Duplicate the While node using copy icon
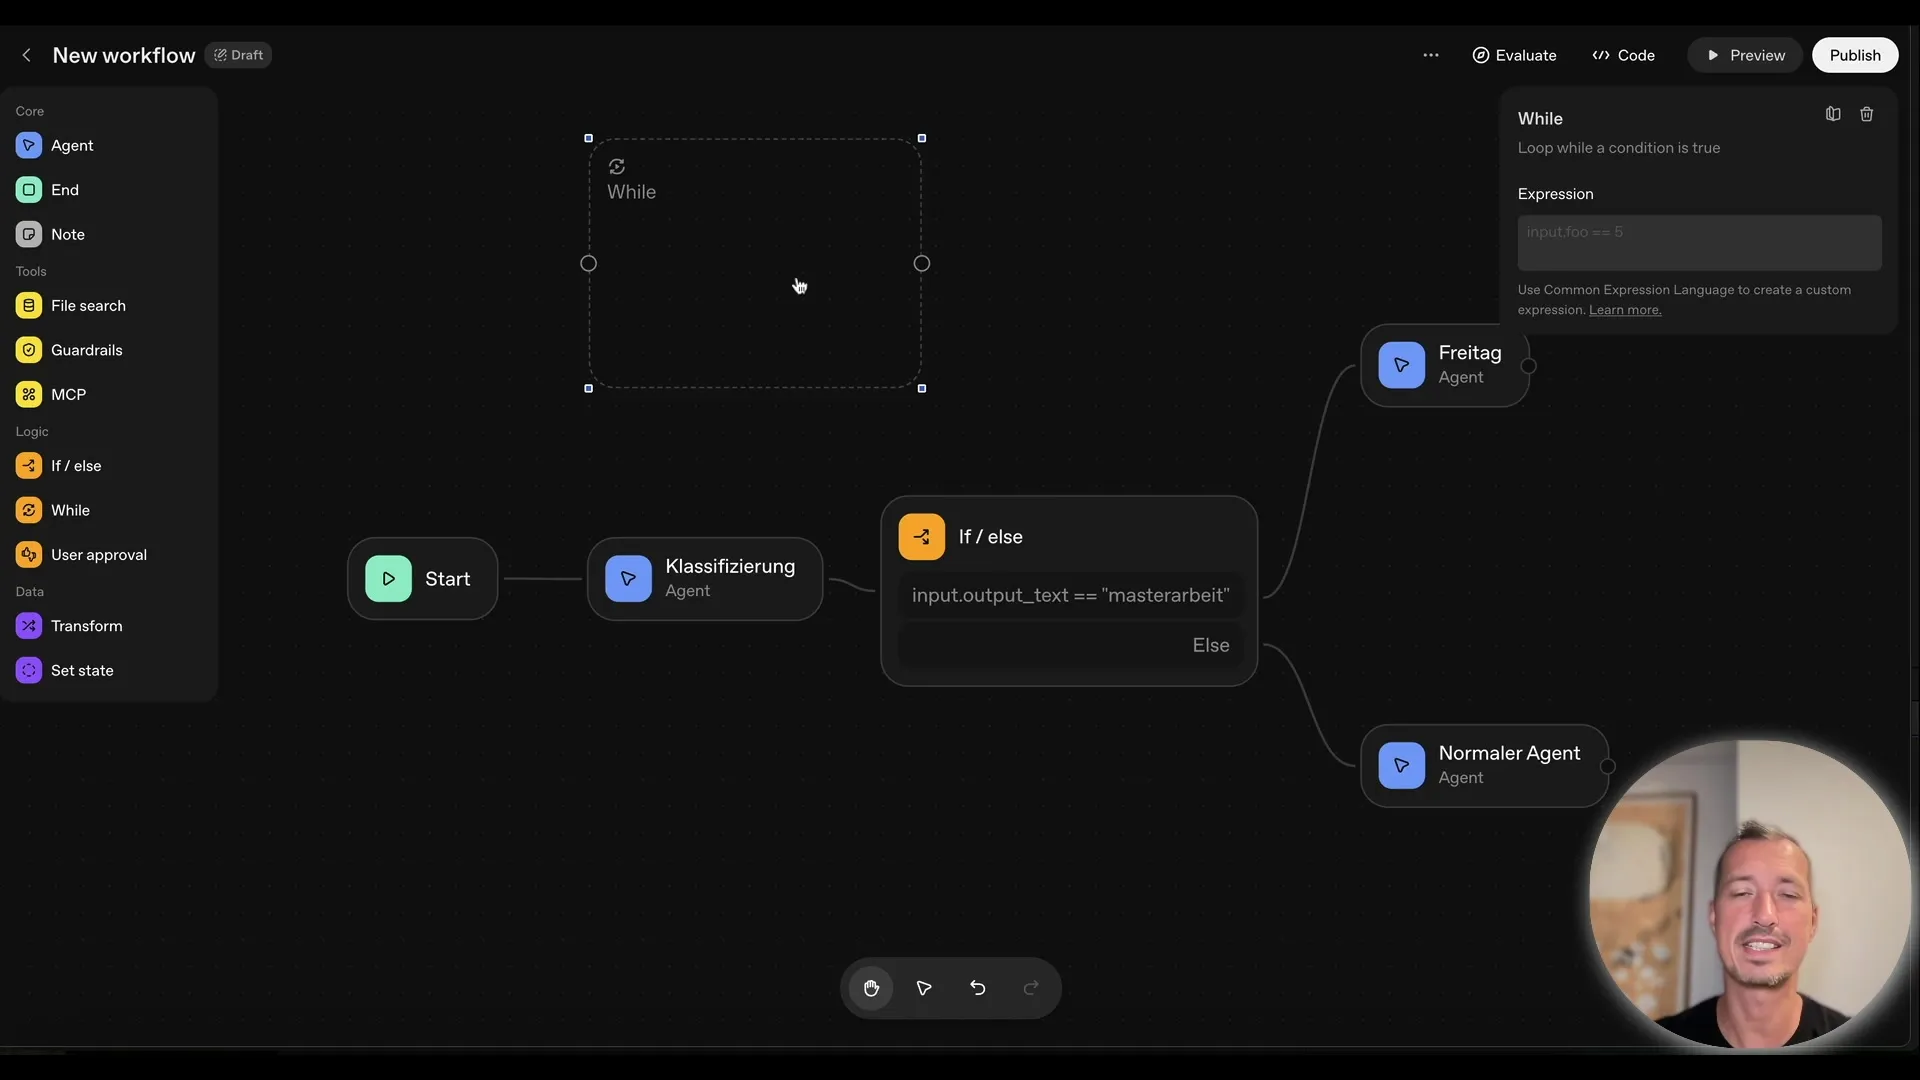This screenshot has width=1920, height=1080. tap(1832, 113)
